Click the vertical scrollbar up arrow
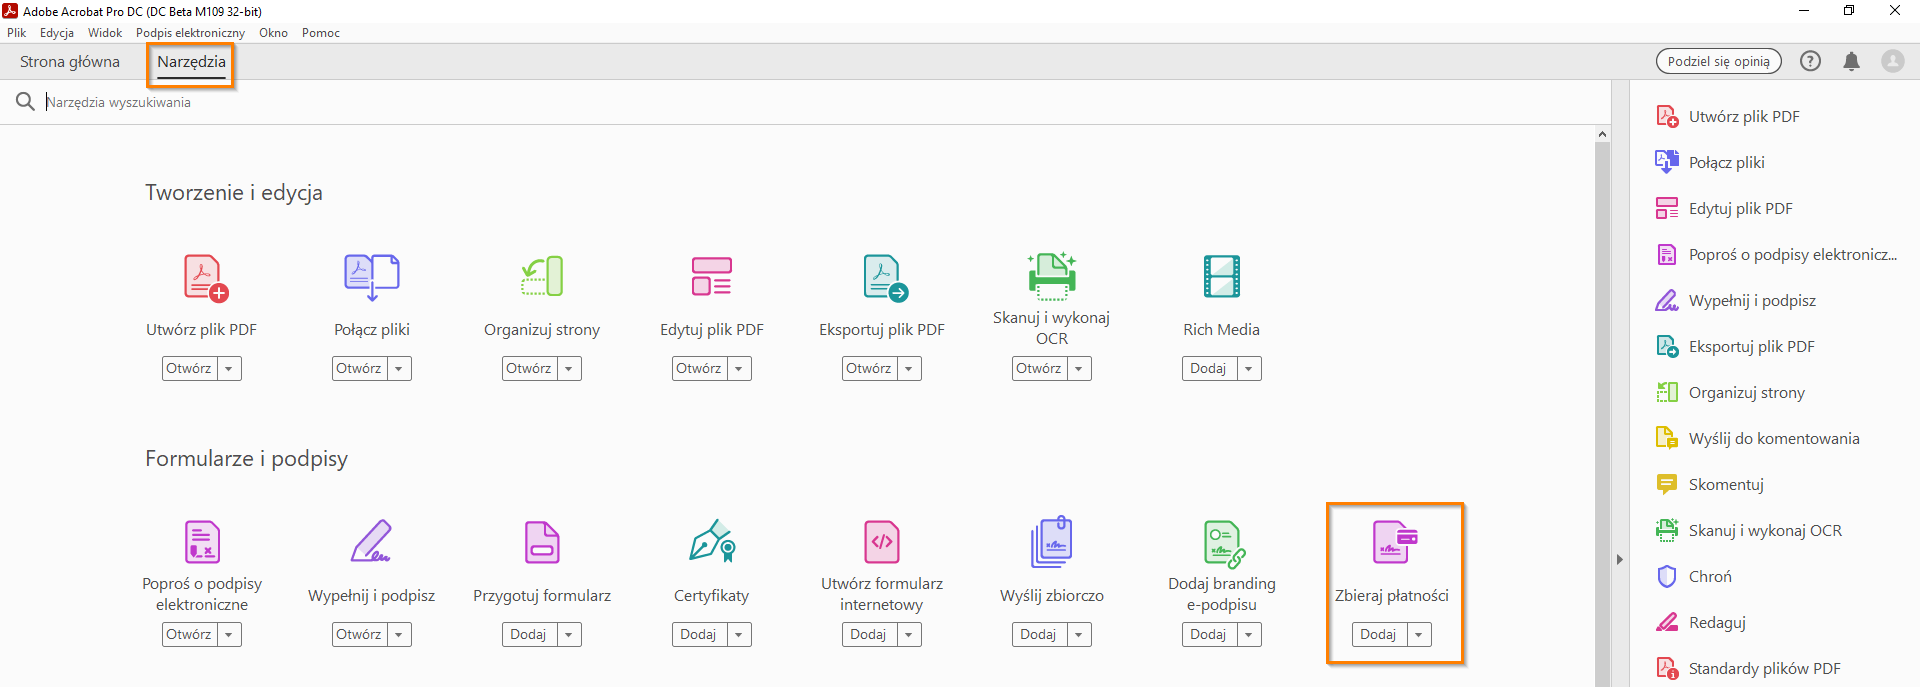Screen dimensions: 1920x687 [x=1603, y=134]
